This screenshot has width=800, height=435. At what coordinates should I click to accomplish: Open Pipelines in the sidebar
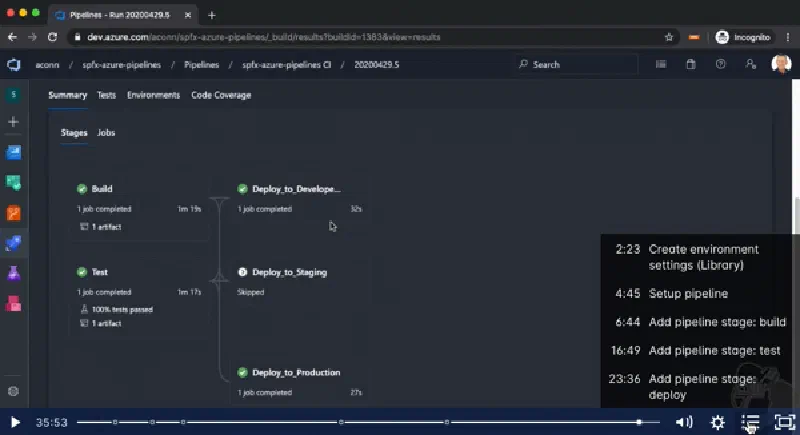pyautogui.click(x=14, y=243)
